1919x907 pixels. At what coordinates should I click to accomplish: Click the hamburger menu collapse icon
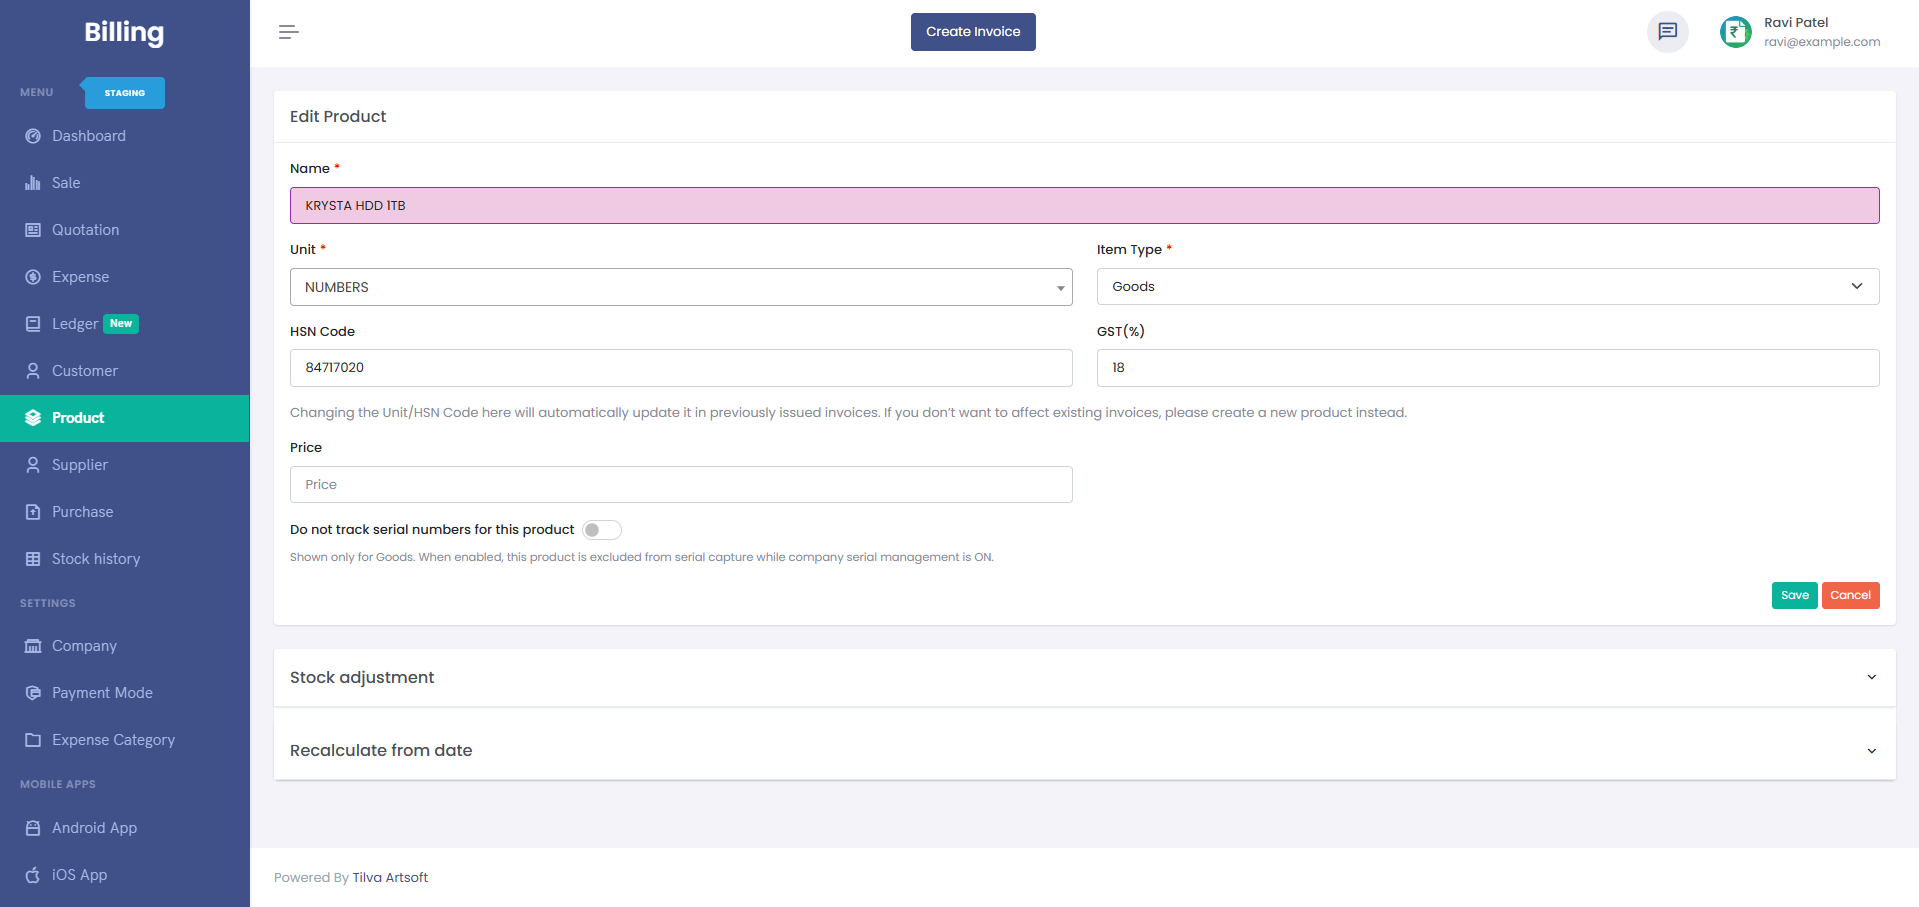click(x=289, y=32)
